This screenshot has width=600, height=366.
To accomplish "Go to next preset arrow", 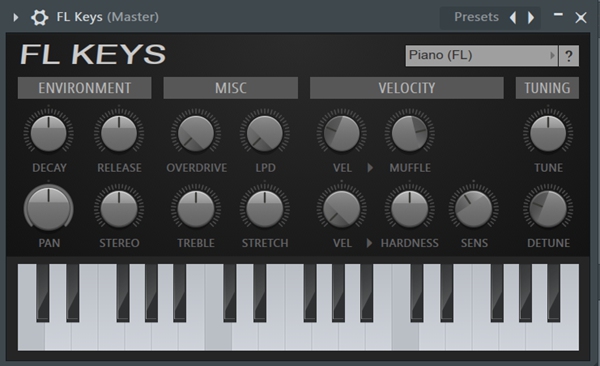I will (531, 17).
